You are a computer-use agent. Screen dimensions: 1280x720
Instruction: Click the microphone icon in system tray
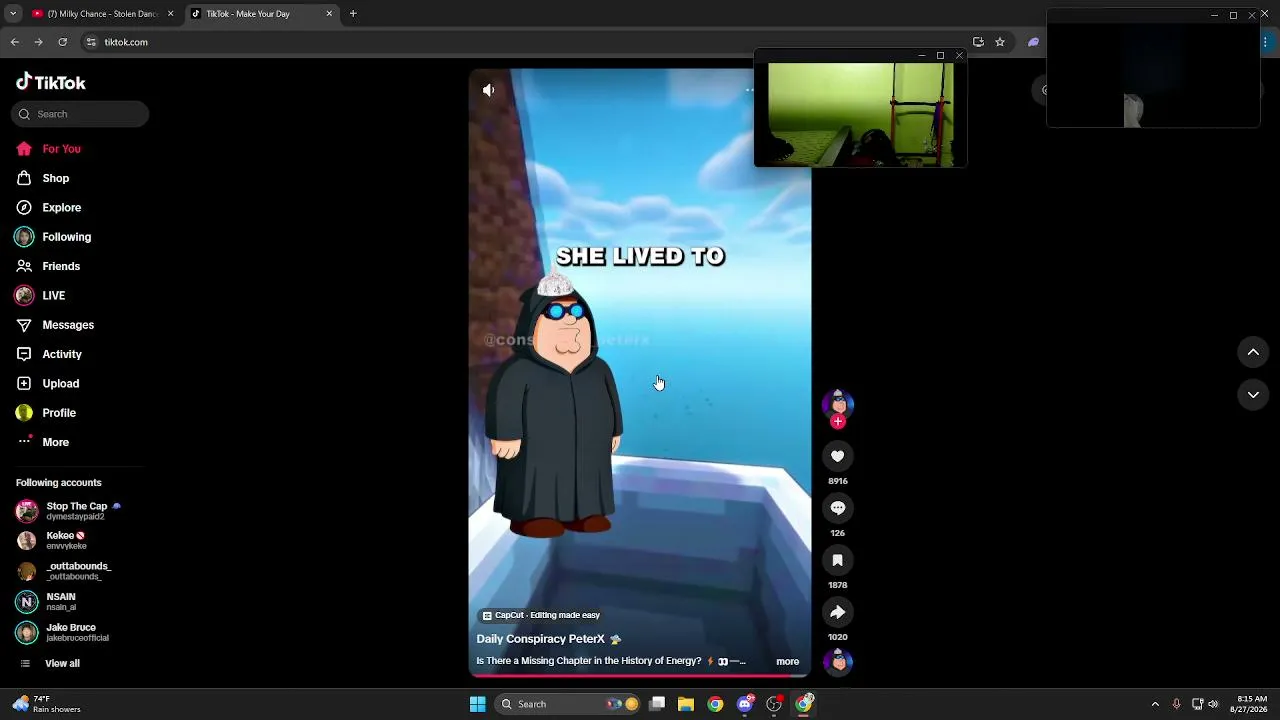(x=1177, y=704)
